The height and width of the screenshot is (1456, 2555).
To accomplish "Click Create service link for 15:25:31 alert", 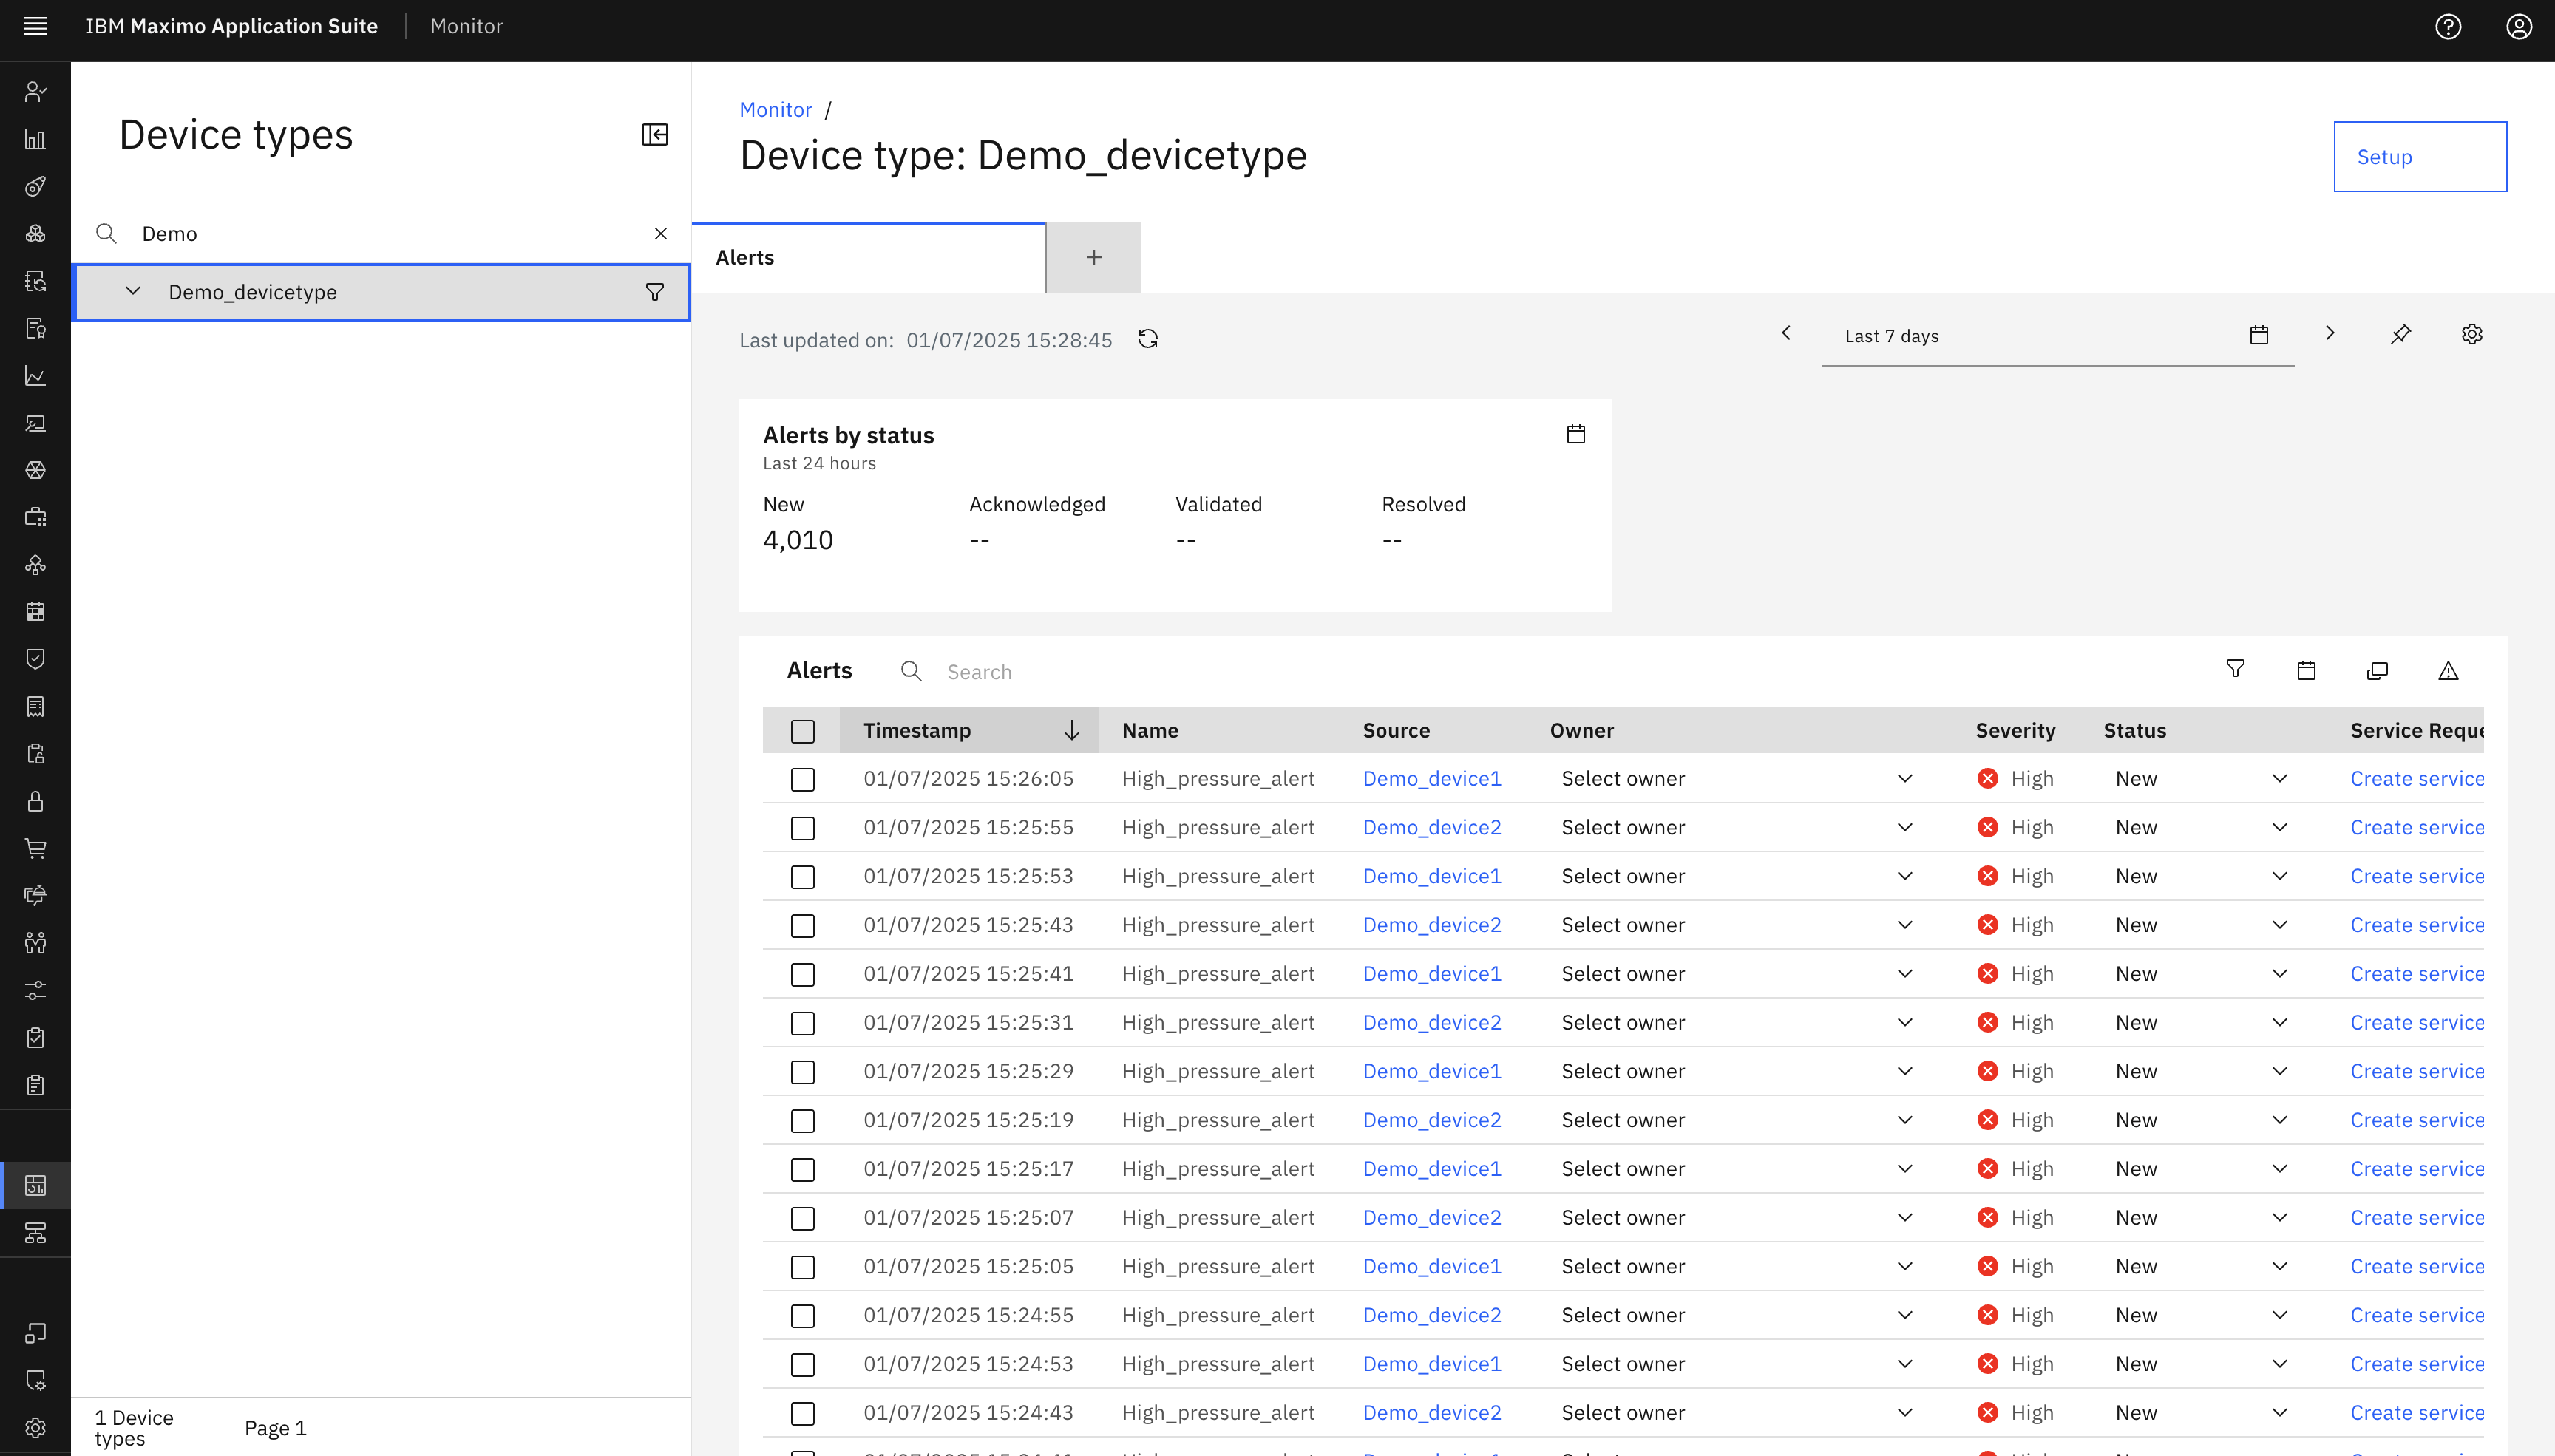I will pos(2416,1022).
